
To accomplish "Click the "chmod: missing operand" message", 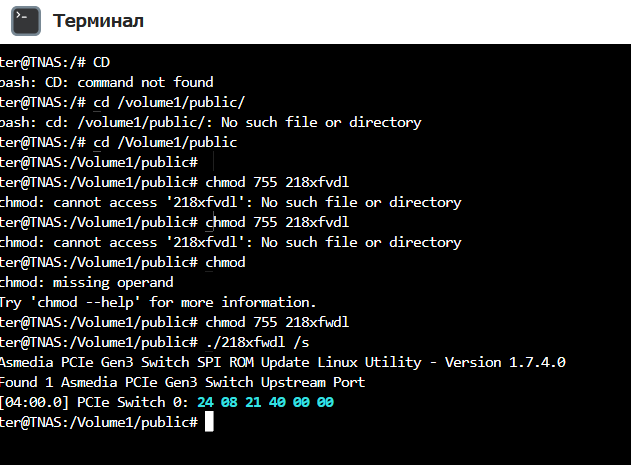I will (x=87, y=283).
